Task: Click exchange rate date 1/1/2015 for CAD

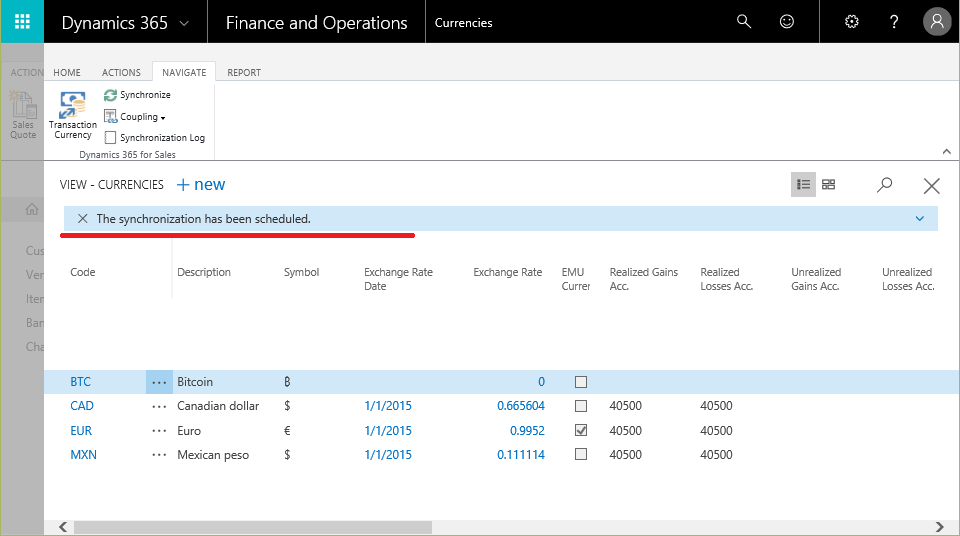Action: (388, 406)
